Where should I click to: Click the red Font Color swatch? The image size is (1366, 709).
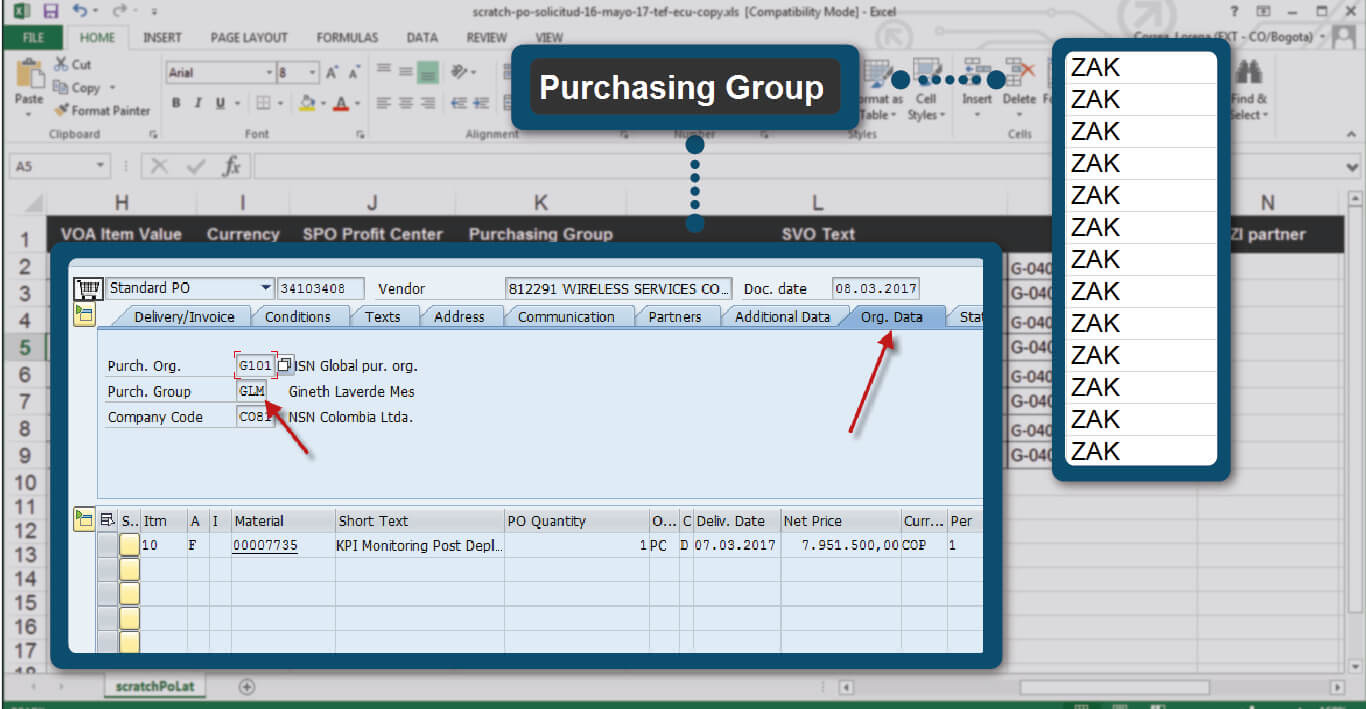point(342,103)
